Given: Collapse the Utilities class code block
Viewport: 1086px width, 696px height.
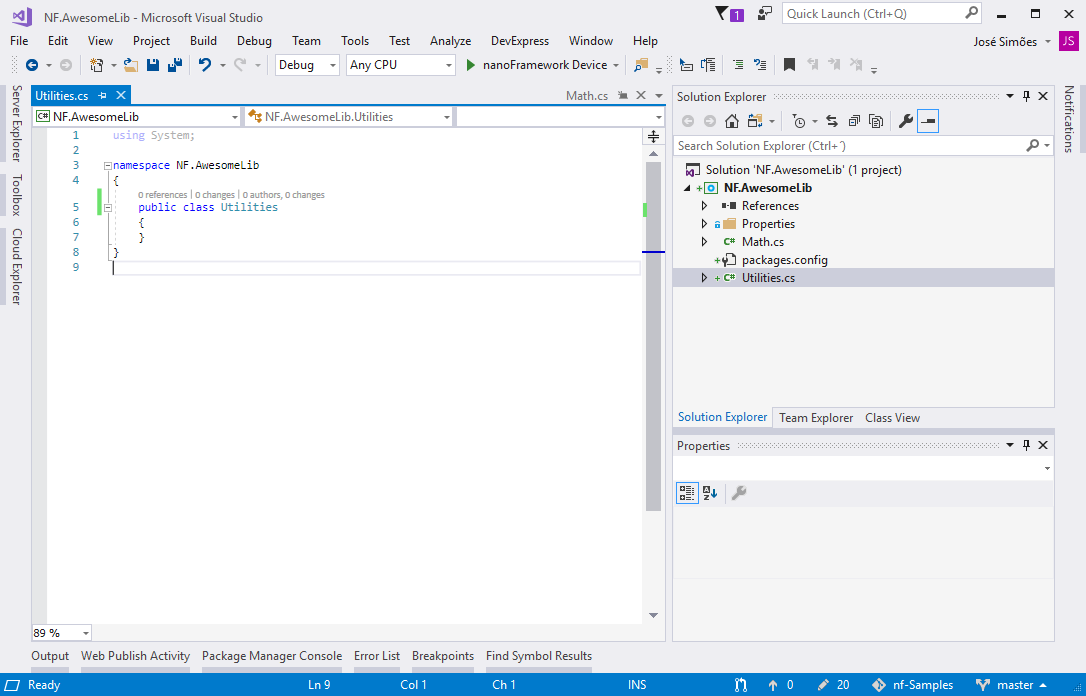Looking at the screenshot, I should coord(108,207).
